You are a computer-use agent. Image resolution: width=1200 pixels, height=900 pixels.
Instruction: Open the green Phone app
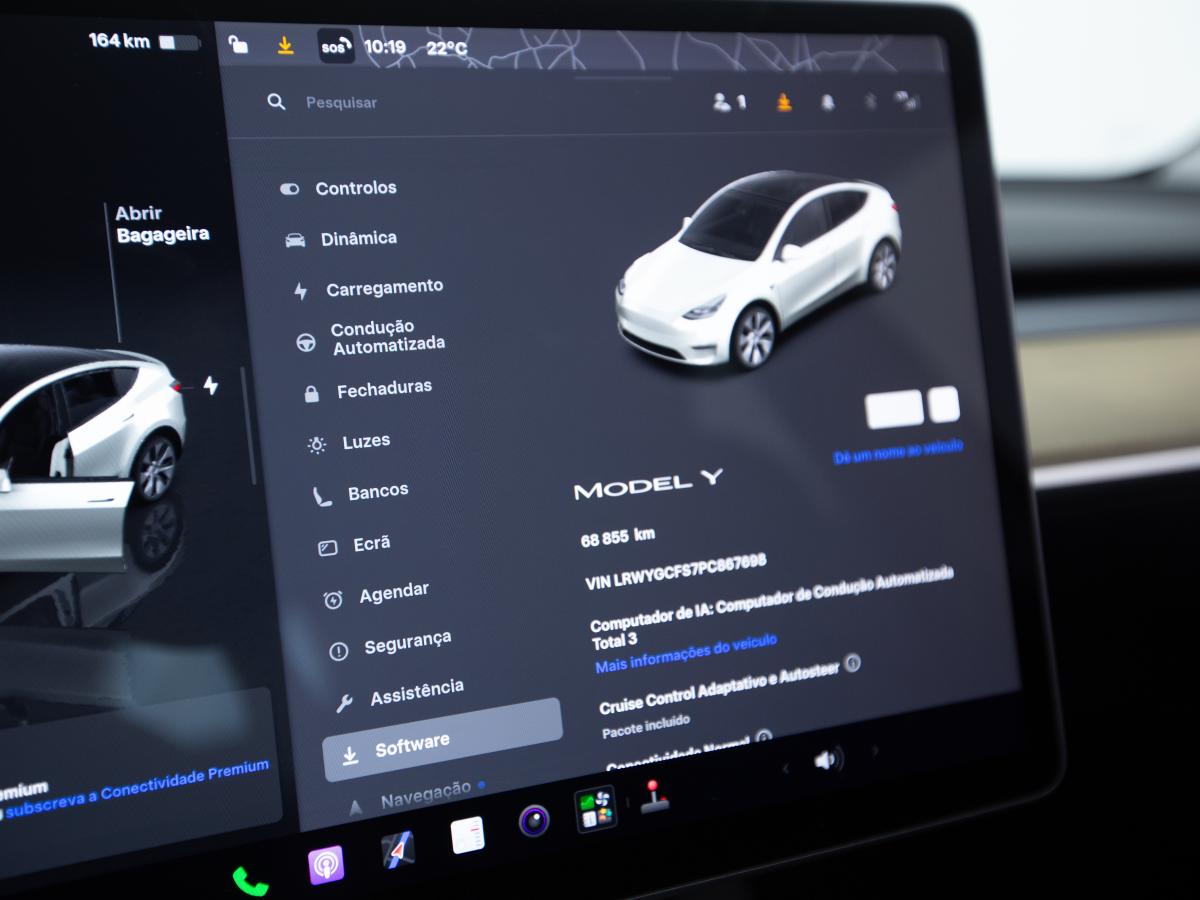[250, 881]
